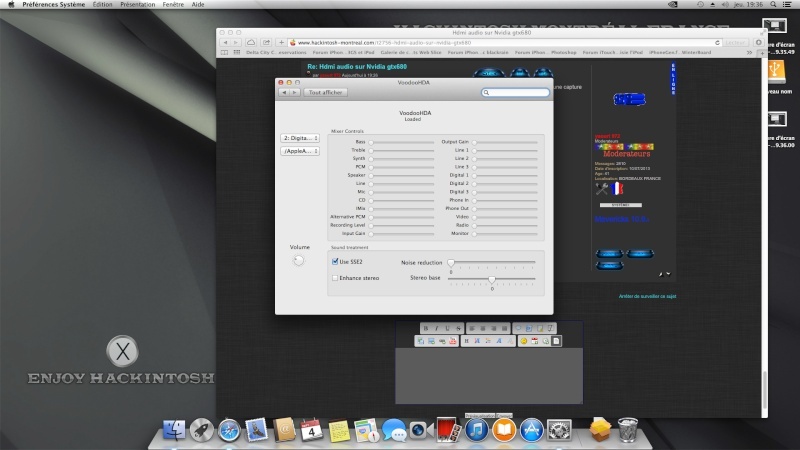
Task: Click Underline icon in forum editor toolbar
Action: click(x=447, y=328)
